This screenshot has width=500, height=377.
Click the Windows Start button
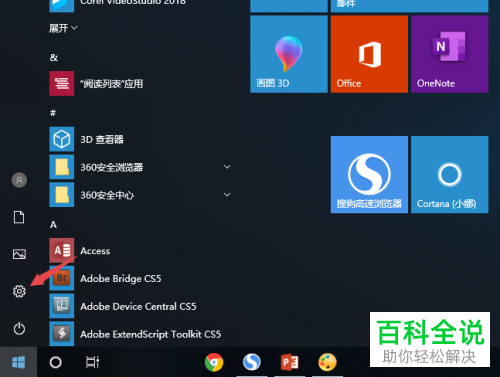click(x=18, y=362)
